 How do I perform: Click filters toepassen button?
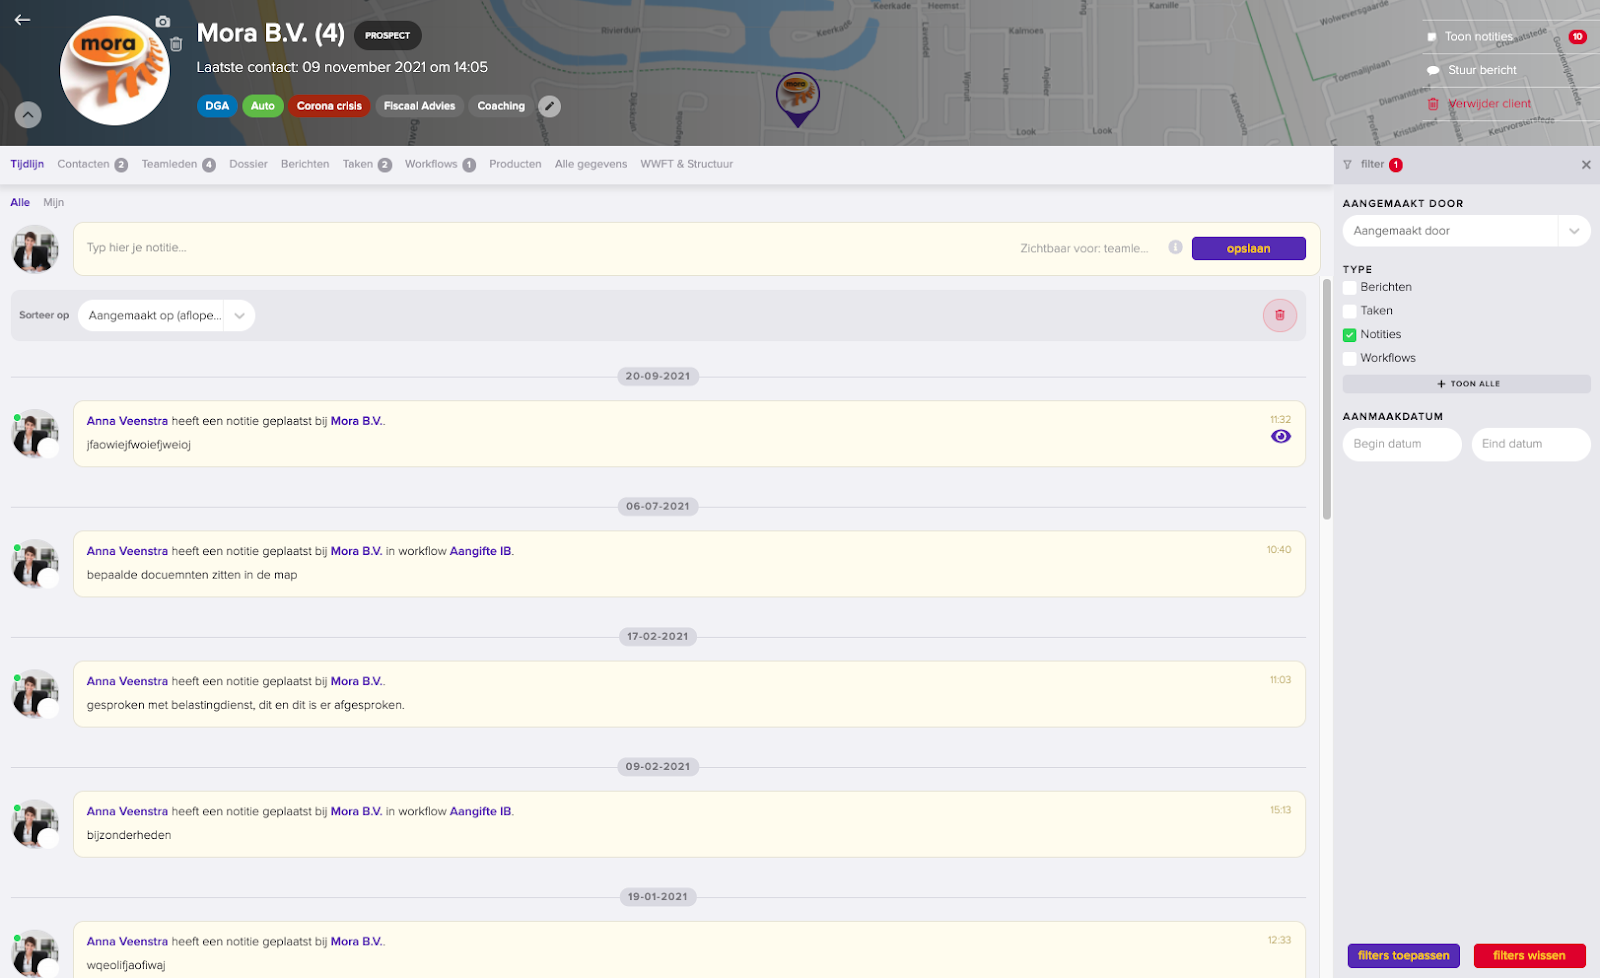pos(1403,955)
